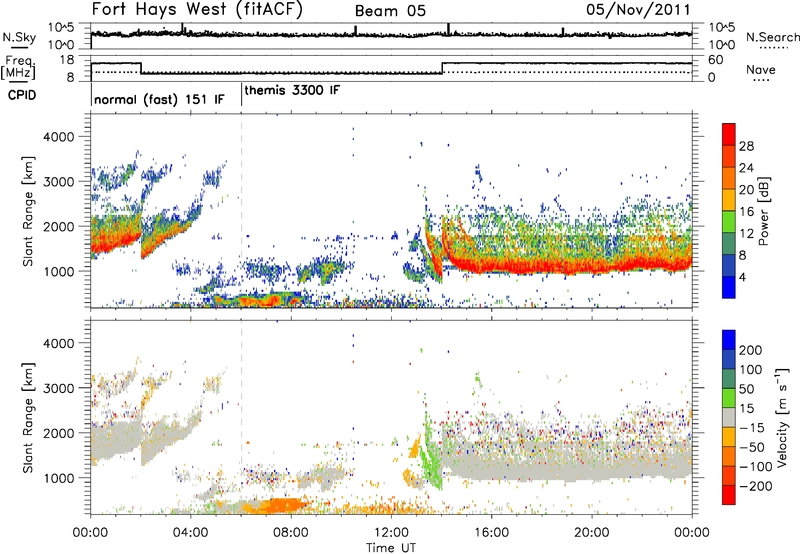Click the '18' tick on frequency axis

pos(67,60)
